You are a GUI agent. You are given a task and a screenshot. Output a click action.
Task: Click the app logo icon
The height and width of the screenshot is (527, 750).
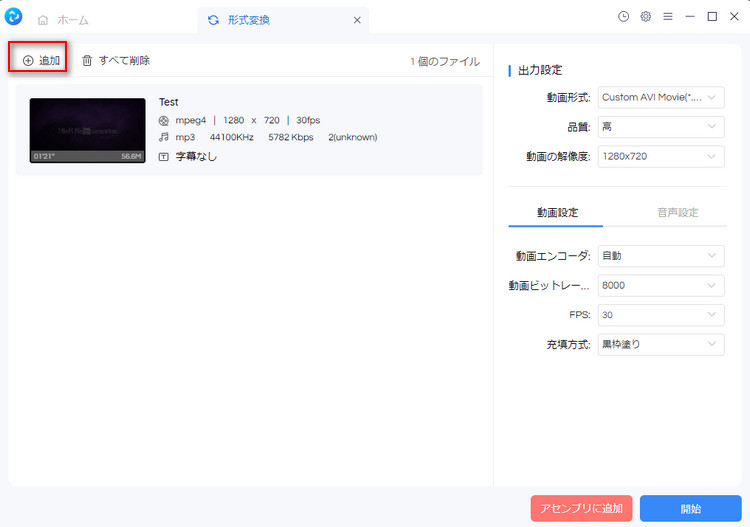[x=14, y=17]
